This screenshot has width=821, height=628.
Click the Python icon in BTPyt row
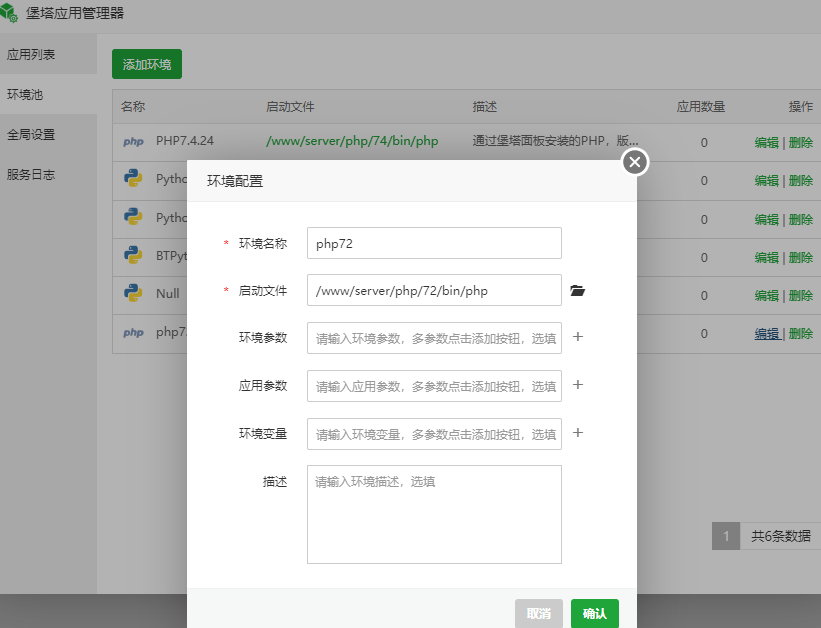click(x=133, y=255)
